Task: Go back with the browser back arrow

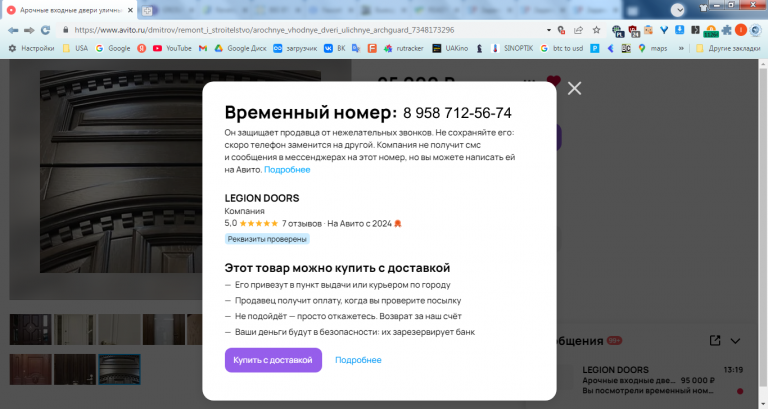Action: pyautogui.click(x=13, y=30)
